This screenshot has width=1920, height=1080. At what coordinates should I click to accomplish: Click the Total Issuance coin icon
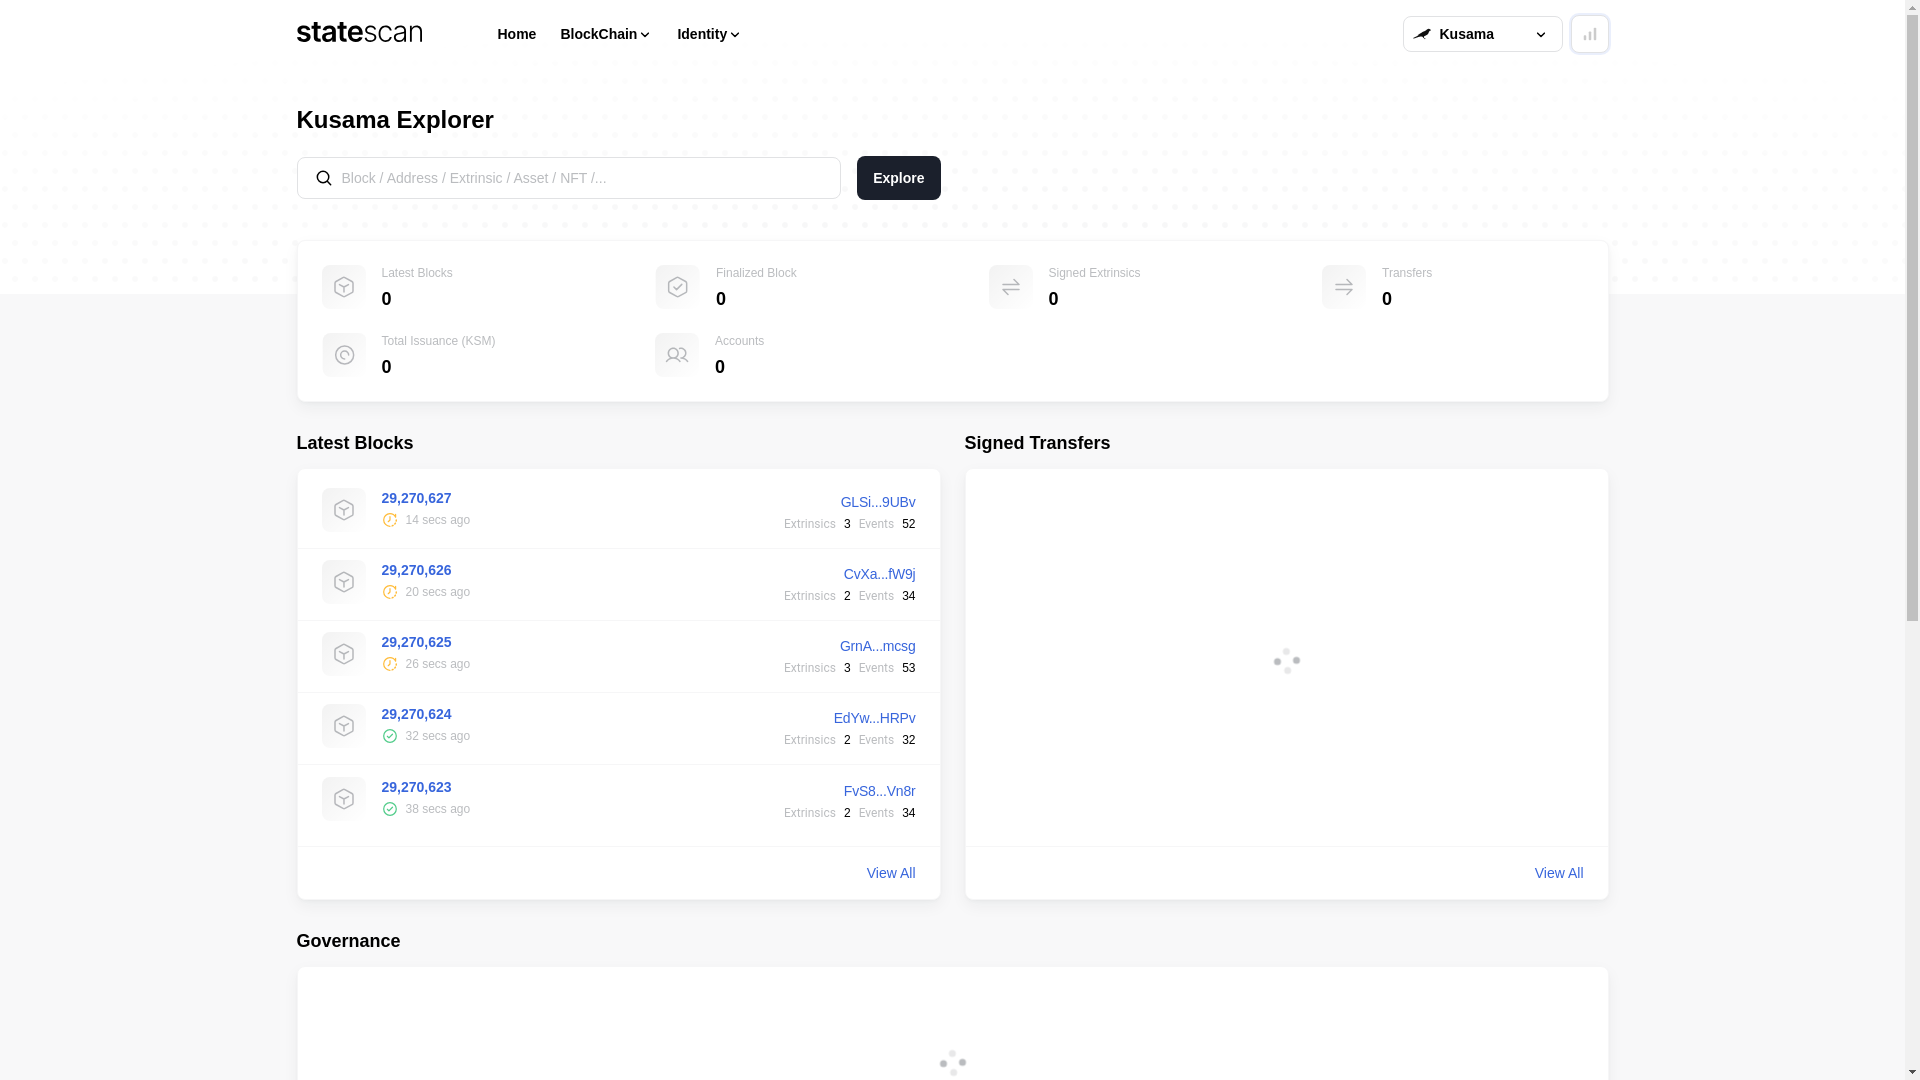pos(343,355)
